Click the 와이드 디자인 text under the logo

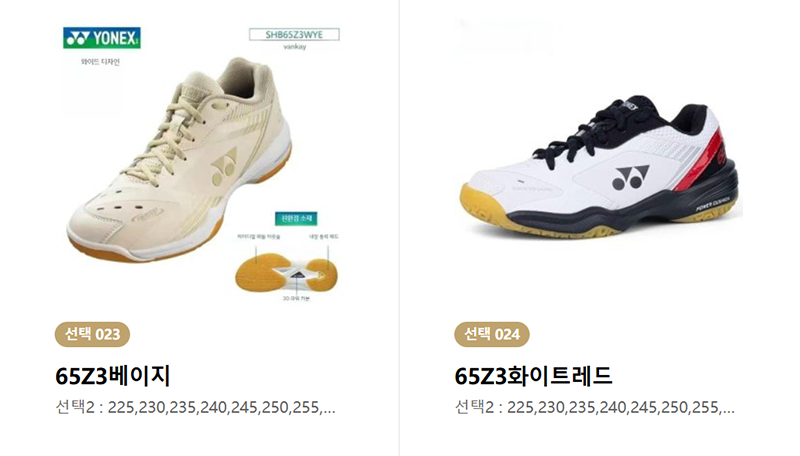click(x=101, y=62)
